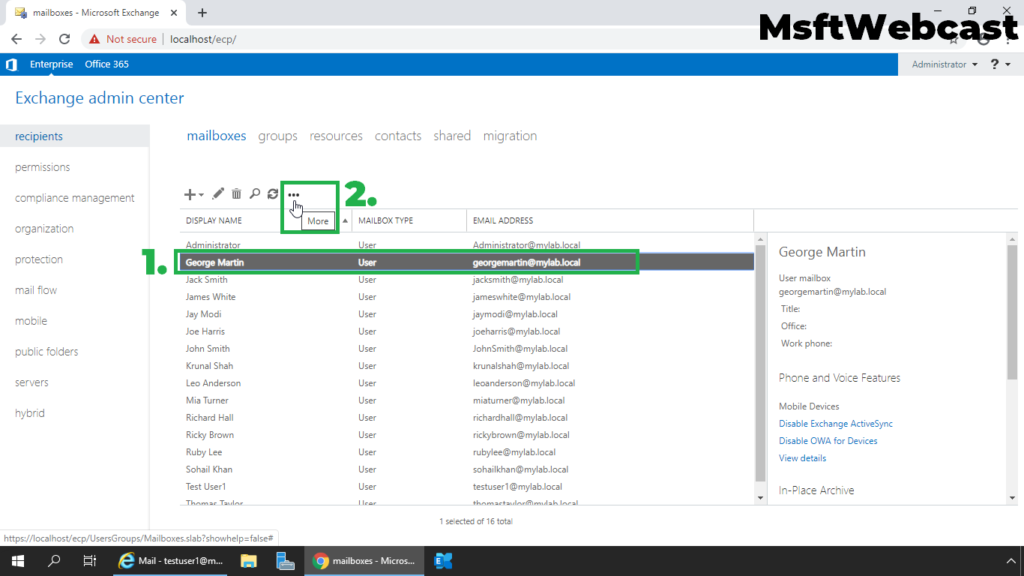This screenshot has height=576, width=1024.
Task: Click leoanderson@mylab.local email cell
Action: coord(524,383)
